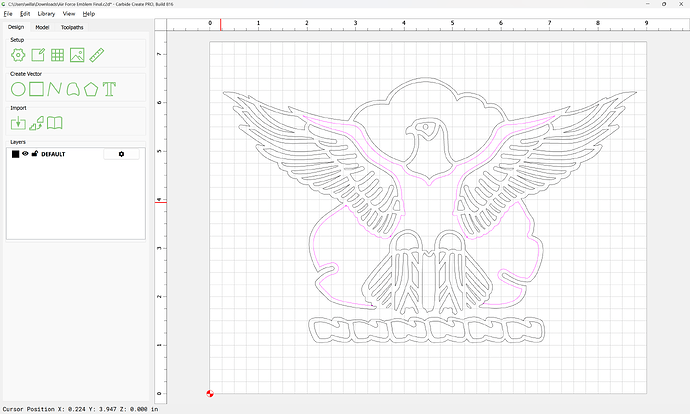Open the Help menu

pos(89,14)
